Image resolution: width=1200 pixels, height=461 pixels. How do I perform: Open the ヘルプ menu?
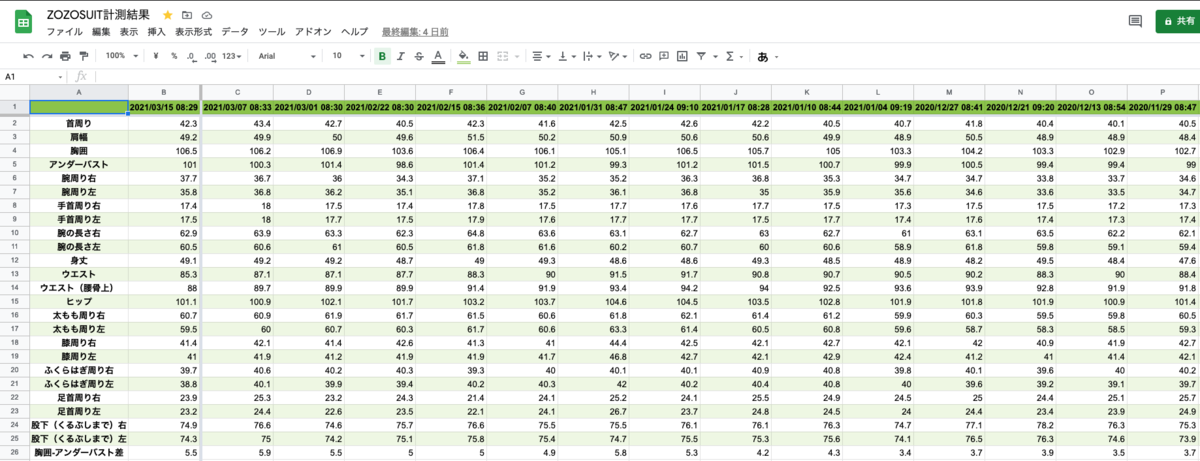[354, 32]
